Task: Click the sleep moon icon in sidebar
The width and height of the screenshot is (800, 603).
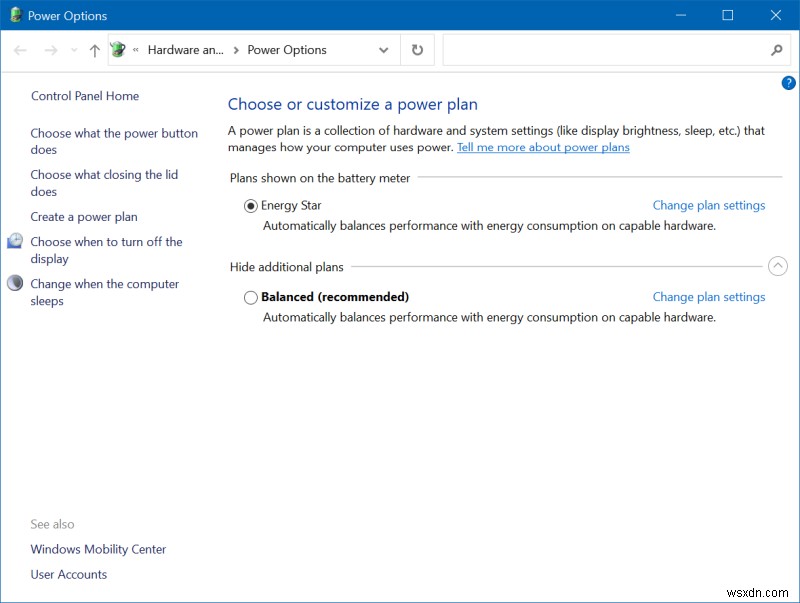Action: pos(15,283)
